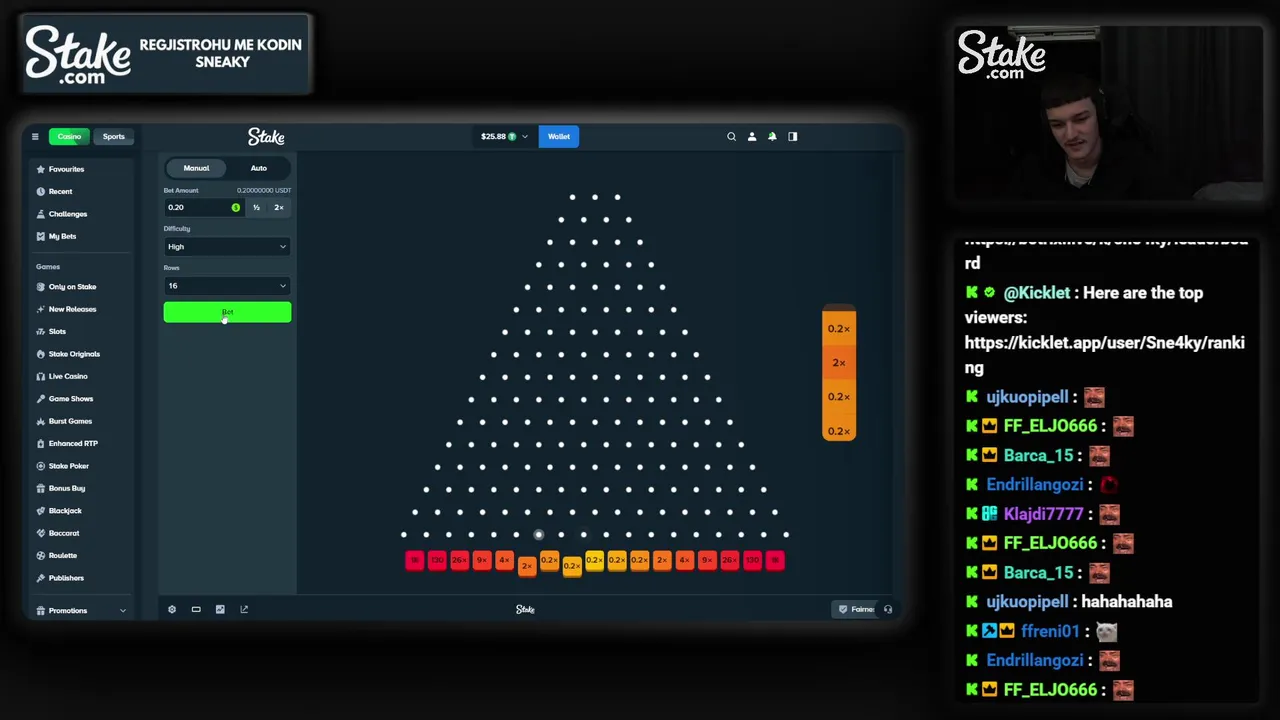Open the Wallet
Viewport: 1280px width, 720px height.
(559, 136)
